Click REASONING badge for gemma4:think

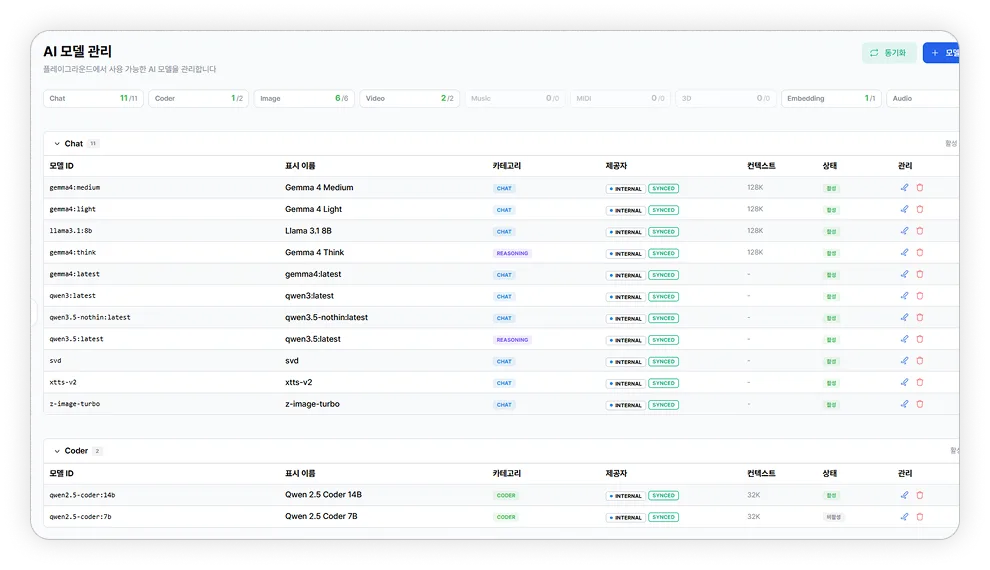click(x=512, y=253)
